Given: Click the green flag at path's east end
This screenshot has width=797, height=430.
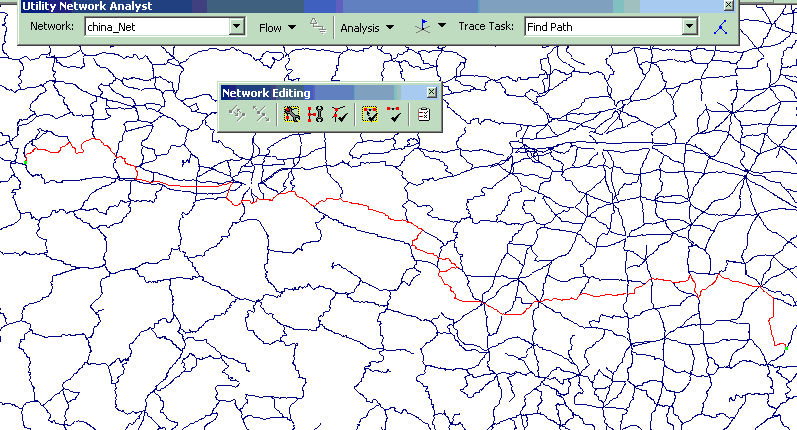Looking at the screenshot, I should coord(786,348).
